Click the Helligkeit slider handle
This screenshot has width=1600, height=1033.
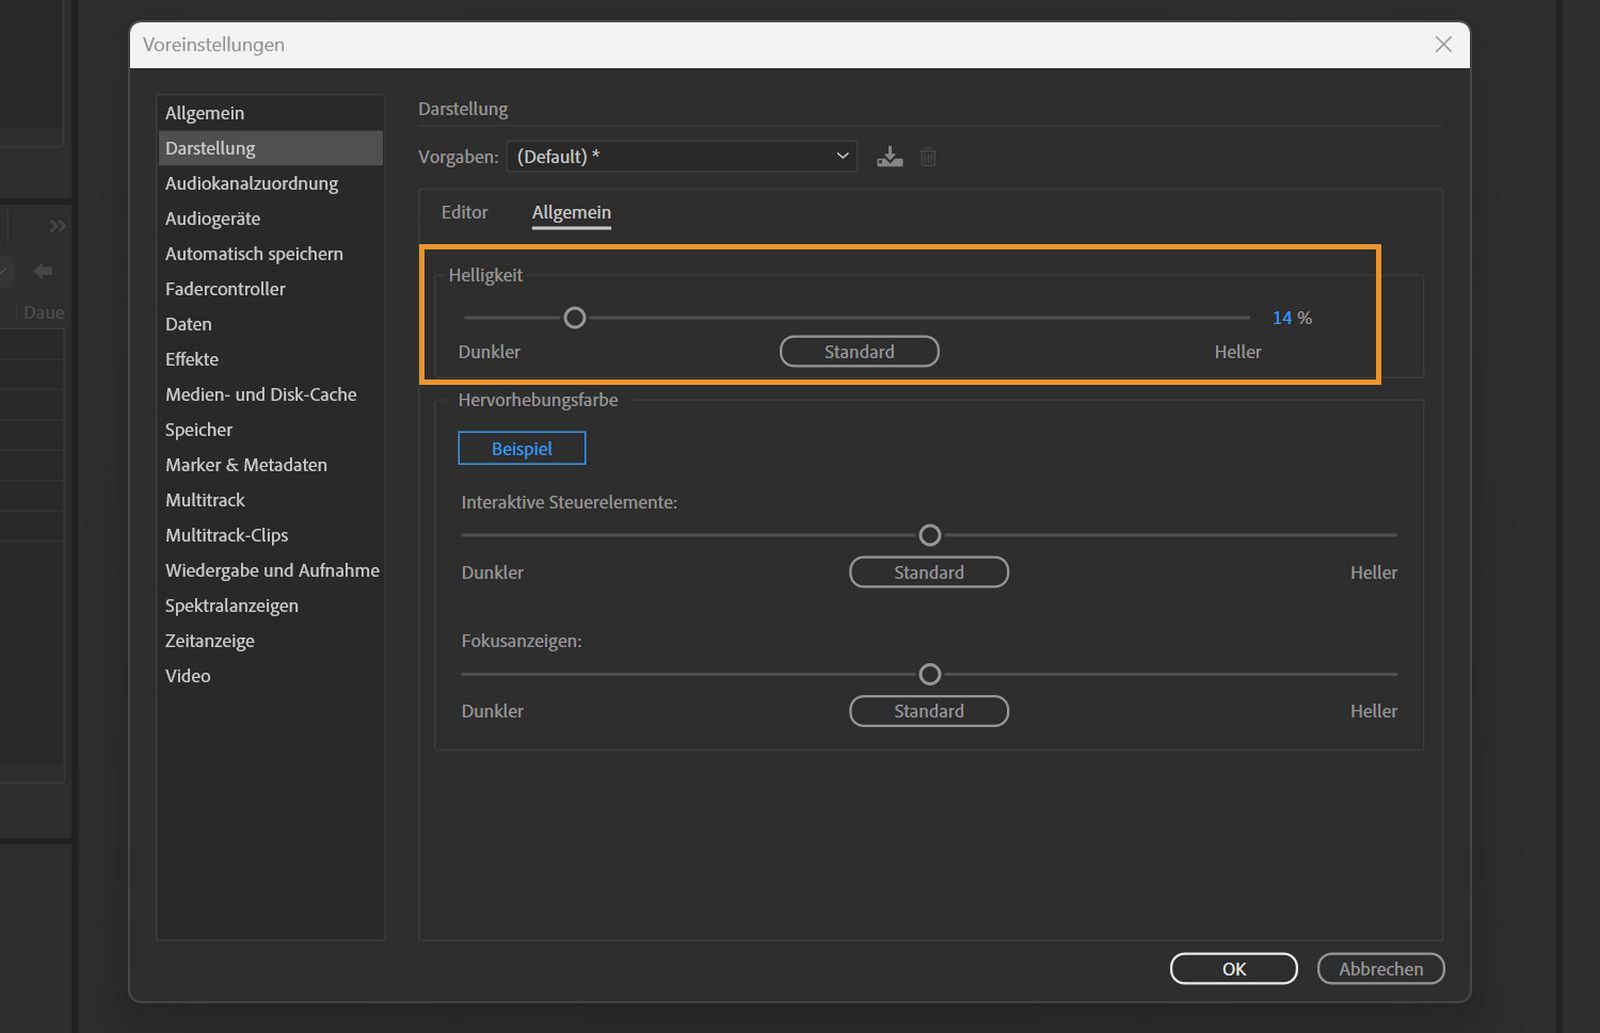574,318
